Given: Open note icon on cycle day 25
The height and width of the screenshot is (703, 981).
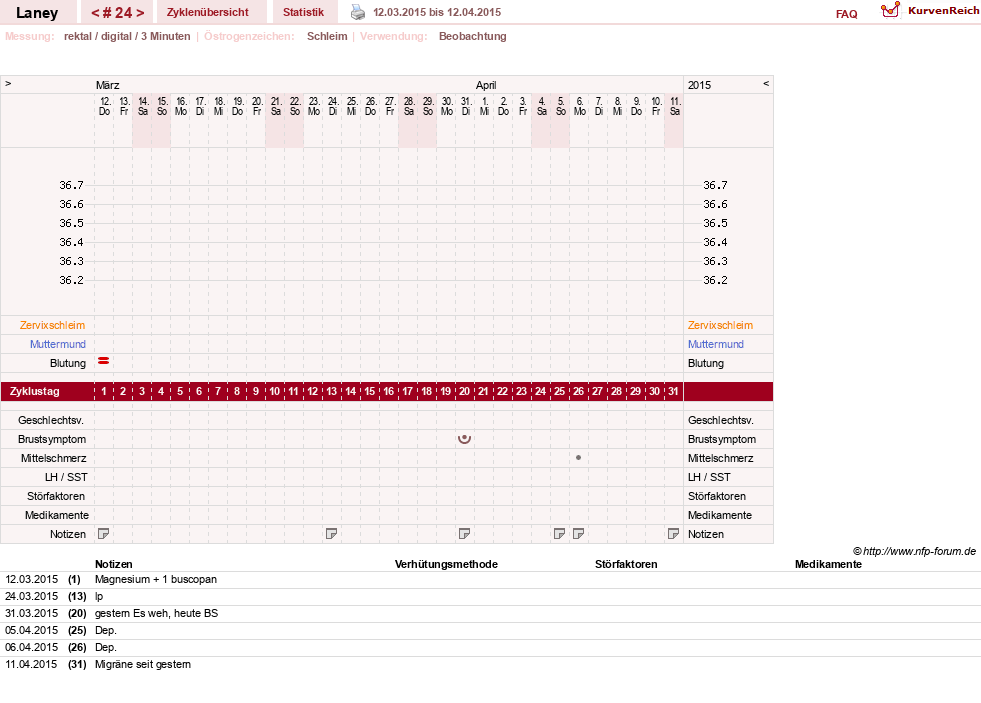Looking at the screenshot, I should tap(559, 534).
